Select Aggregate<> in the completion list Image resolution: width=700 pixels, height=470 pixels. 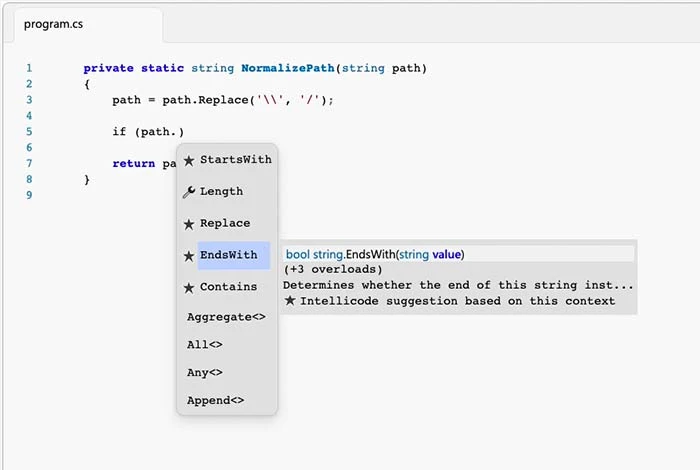pos(226,317)
